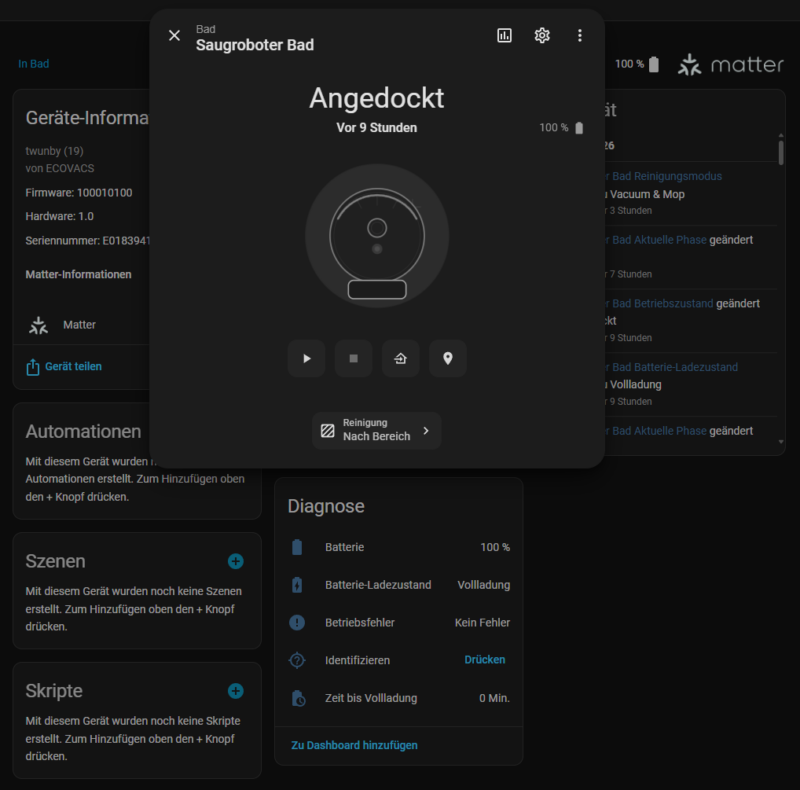Click Matter-Informationen heading
The width and height of the screenshot is (800, 790).
point(79,275)
